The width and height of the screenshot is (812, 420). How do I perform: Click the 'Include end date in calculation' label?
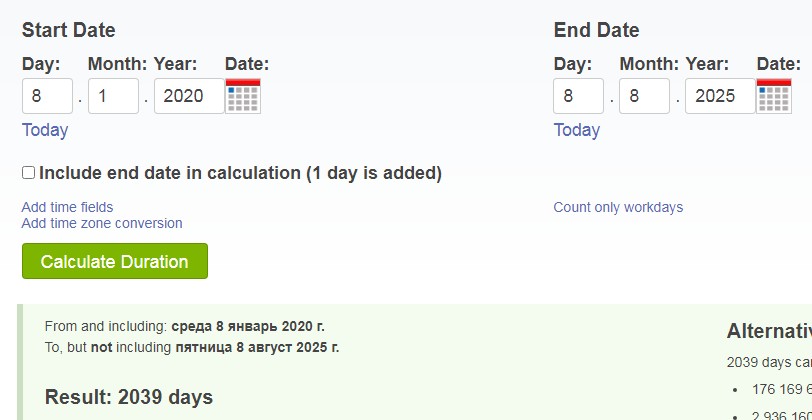point(240,173)
